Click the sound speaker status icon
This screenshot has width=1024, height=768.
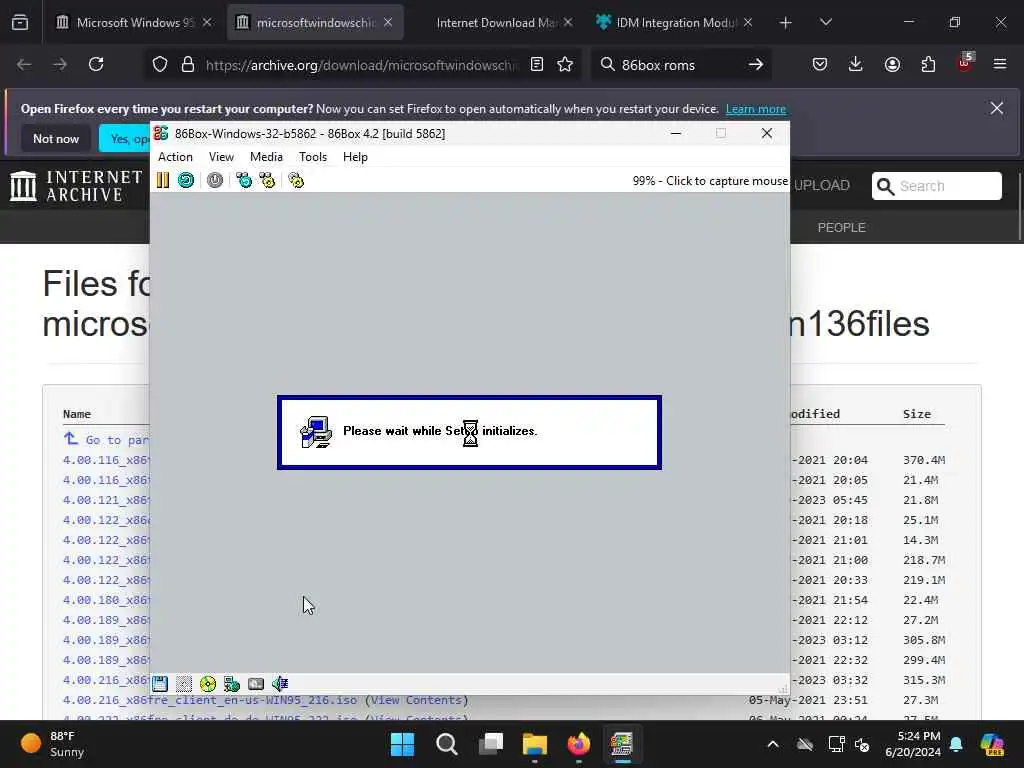280,684
